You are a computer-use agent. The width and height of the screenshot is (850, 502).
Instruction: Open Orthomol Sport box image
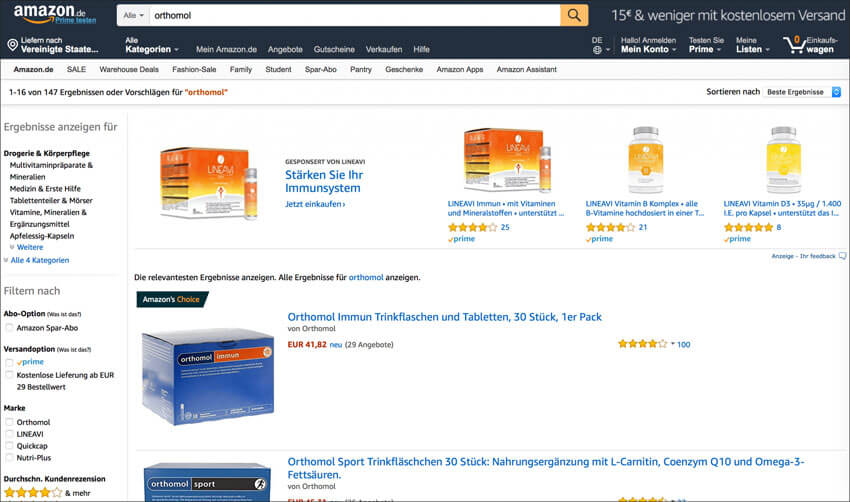coord(207,482)
